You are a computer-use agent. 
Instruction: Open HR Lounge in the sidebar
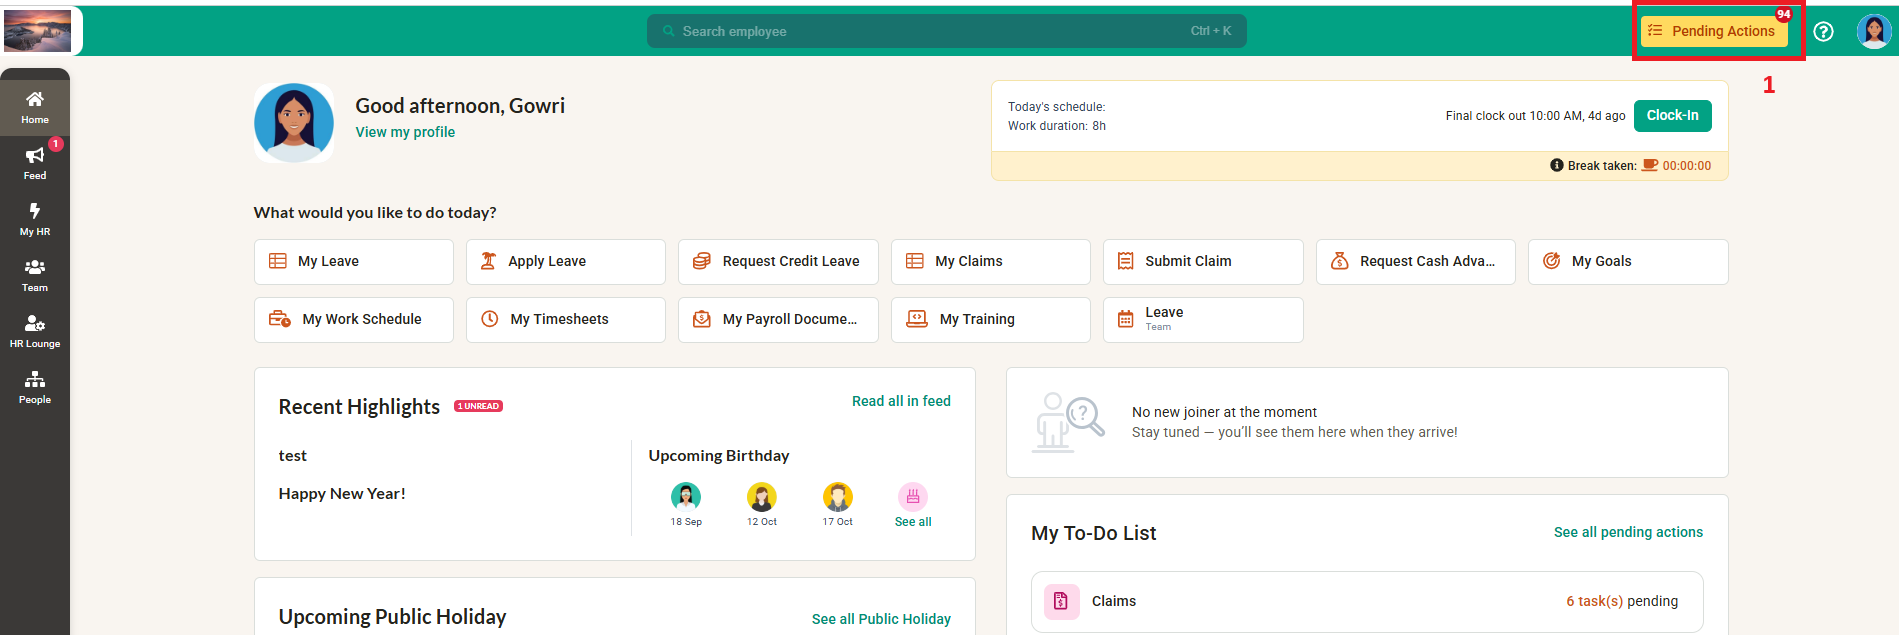coord(35,331)
